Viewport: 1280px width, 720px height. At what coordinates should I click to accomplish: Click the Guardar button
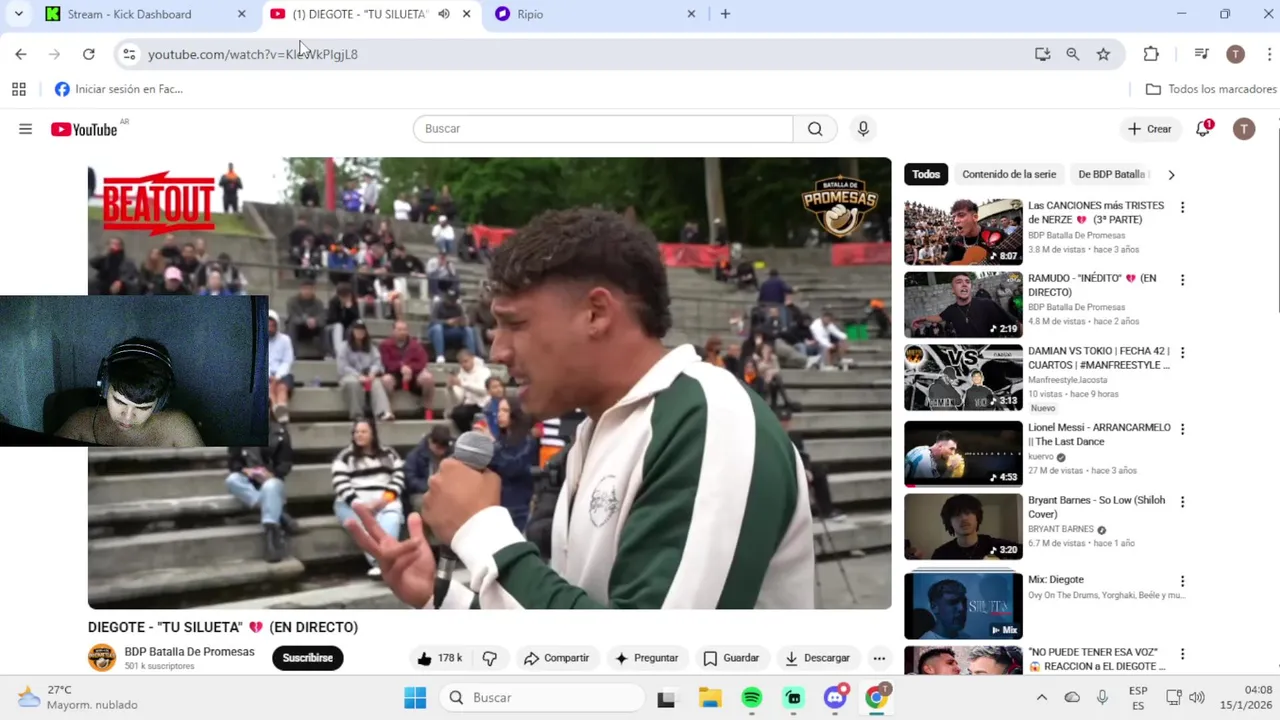click(731, 658)
